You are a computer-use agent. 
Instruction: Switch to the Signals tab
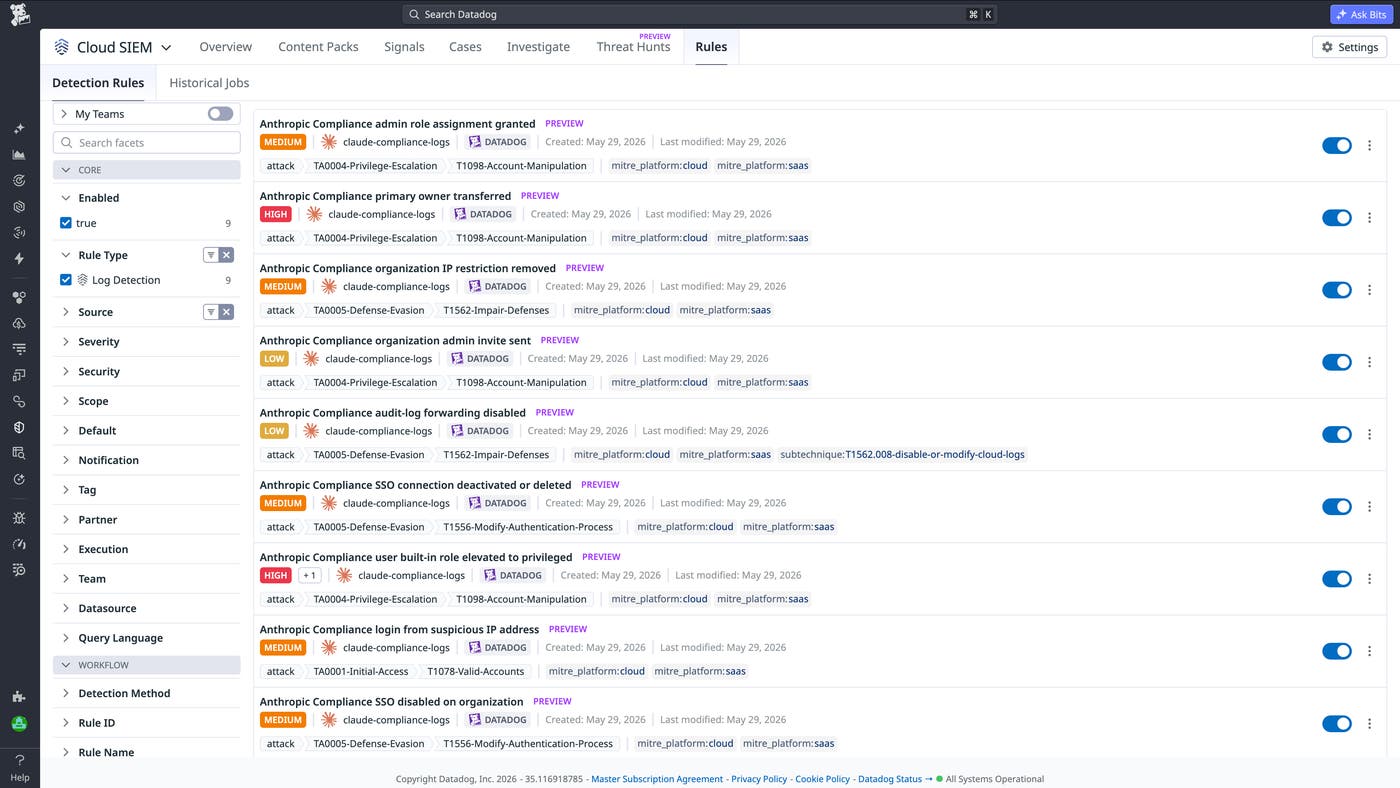[404, 47]
